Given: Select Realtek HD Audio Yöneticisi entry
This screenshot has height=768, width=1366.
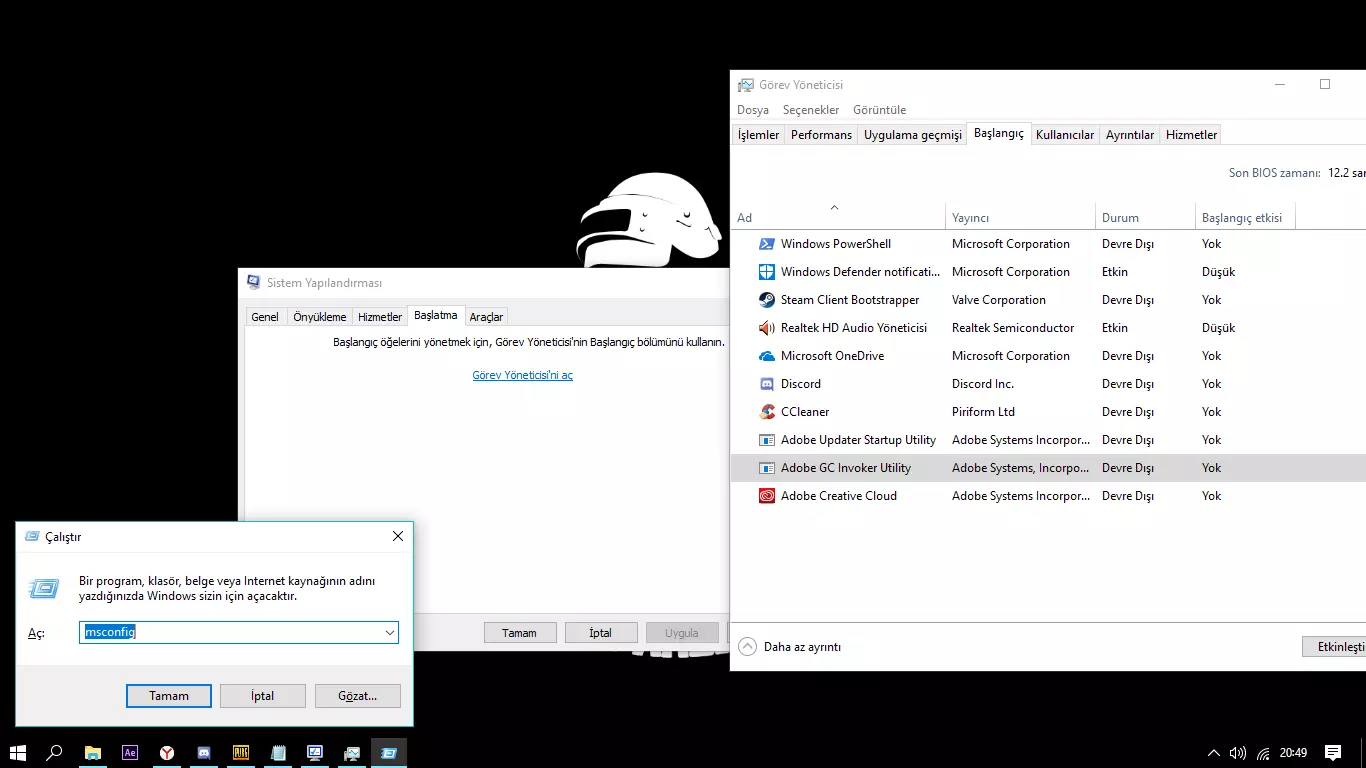Looking at the screenshot, I should pyautogui.click(x=853, y=328).
